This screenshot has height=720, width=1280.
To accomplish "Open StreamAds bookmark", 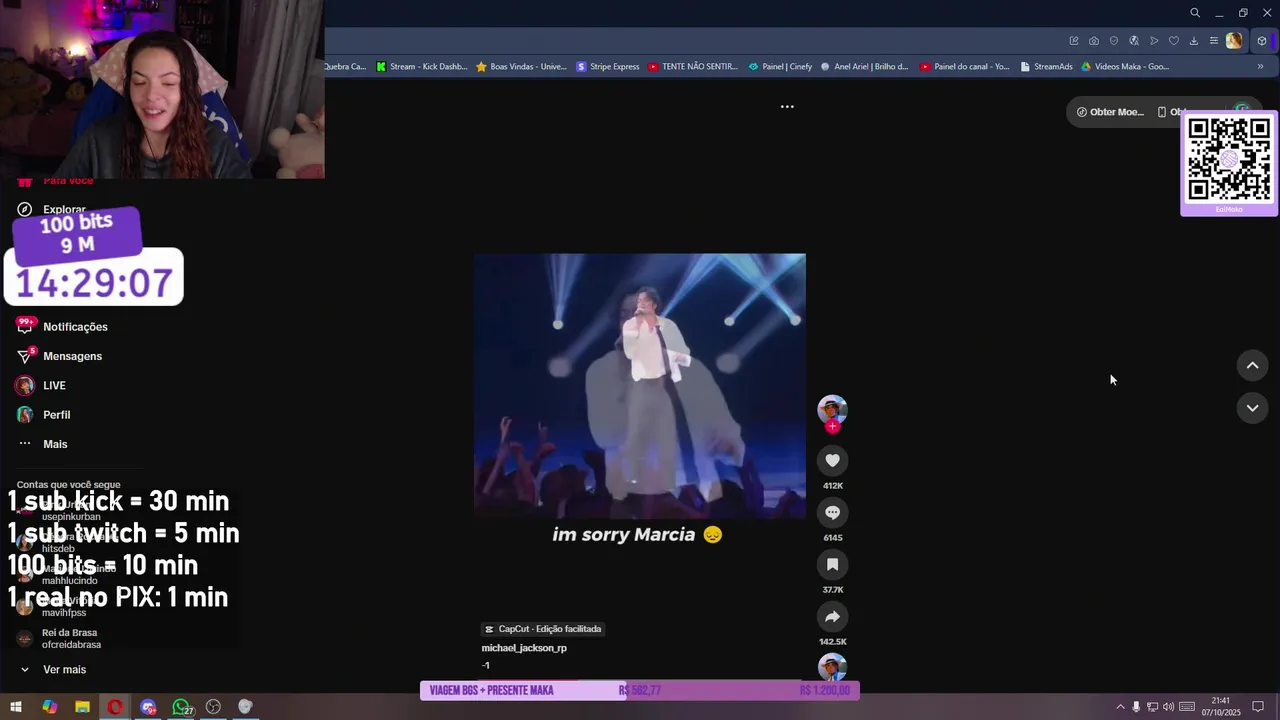I will click(1045, 67).
